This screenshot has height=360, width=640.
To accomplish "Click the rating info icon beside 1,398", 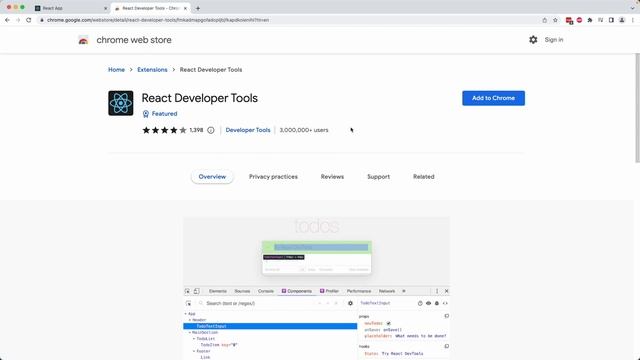I will 211,130.
